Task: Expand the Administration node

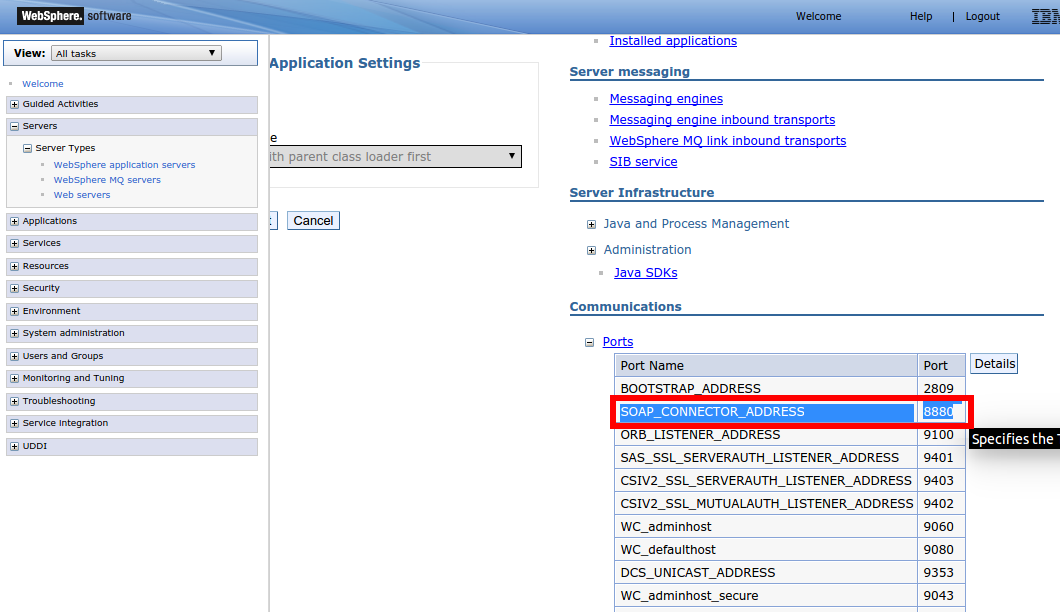Action: pos(592,250)
